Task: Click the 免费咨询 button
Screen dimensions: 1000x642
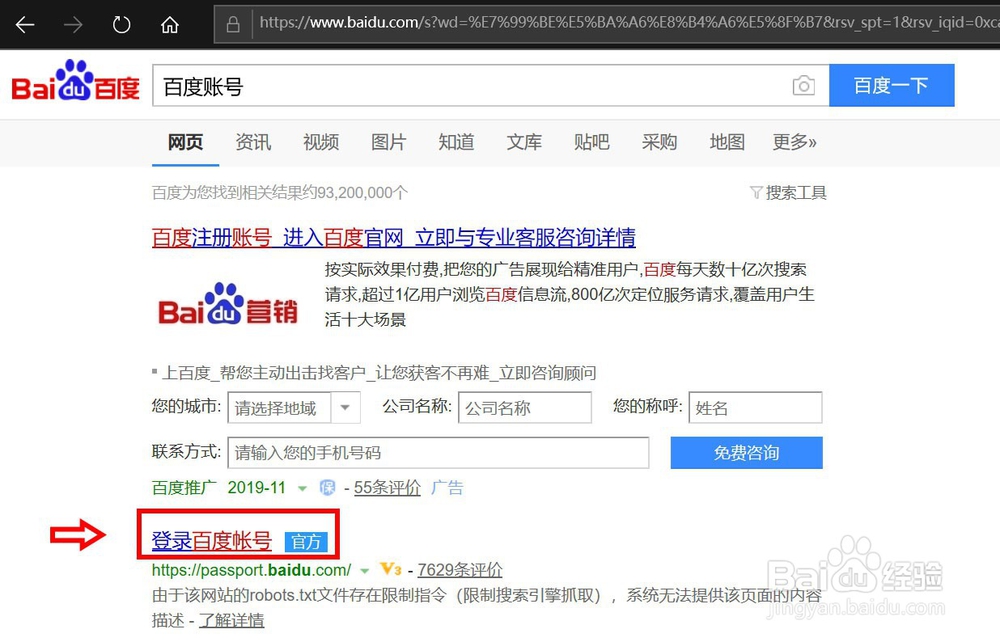Action: point(746,453)
